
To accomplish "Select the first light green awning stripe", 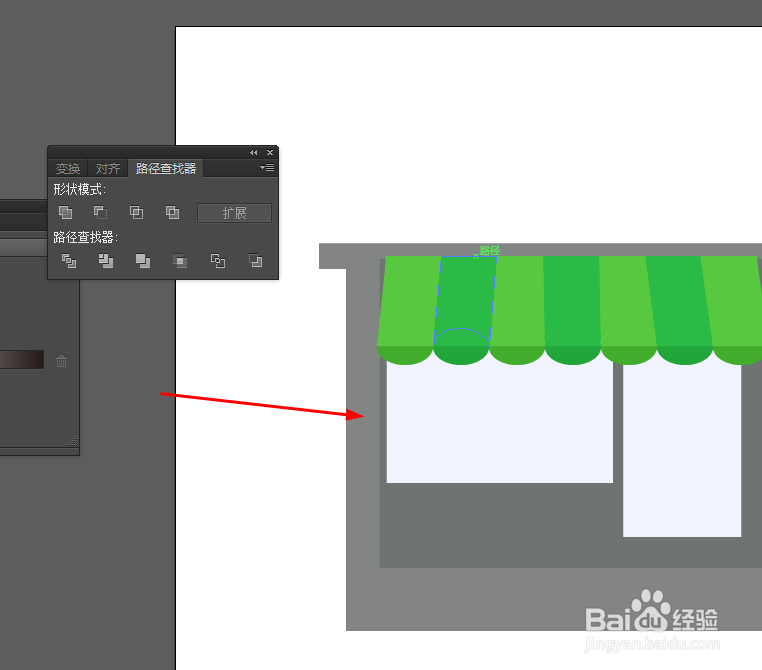I will [409, 300].
